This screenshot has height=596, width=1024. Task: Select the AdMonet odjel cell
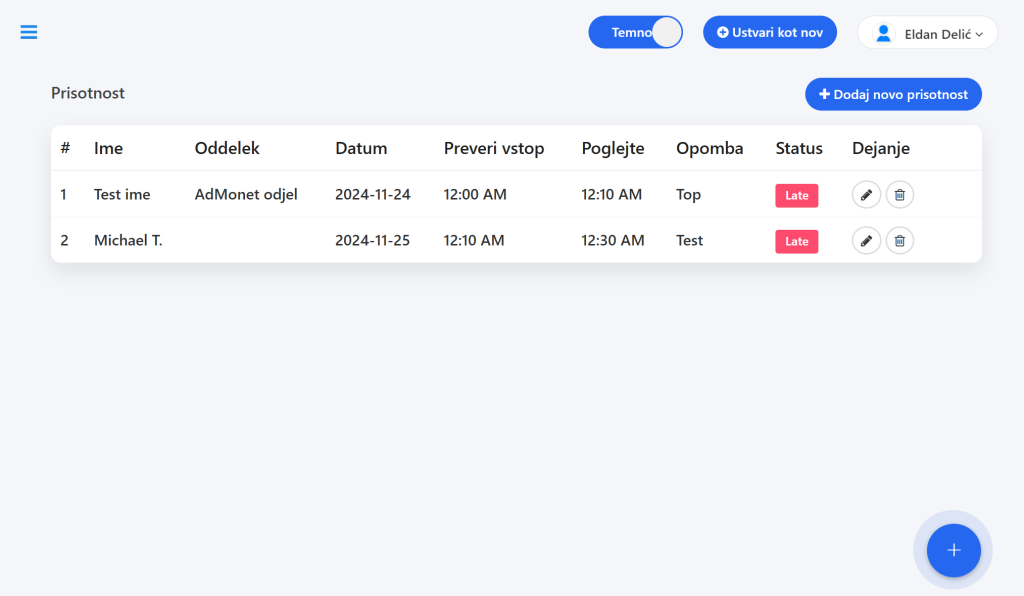coord(246,195)
